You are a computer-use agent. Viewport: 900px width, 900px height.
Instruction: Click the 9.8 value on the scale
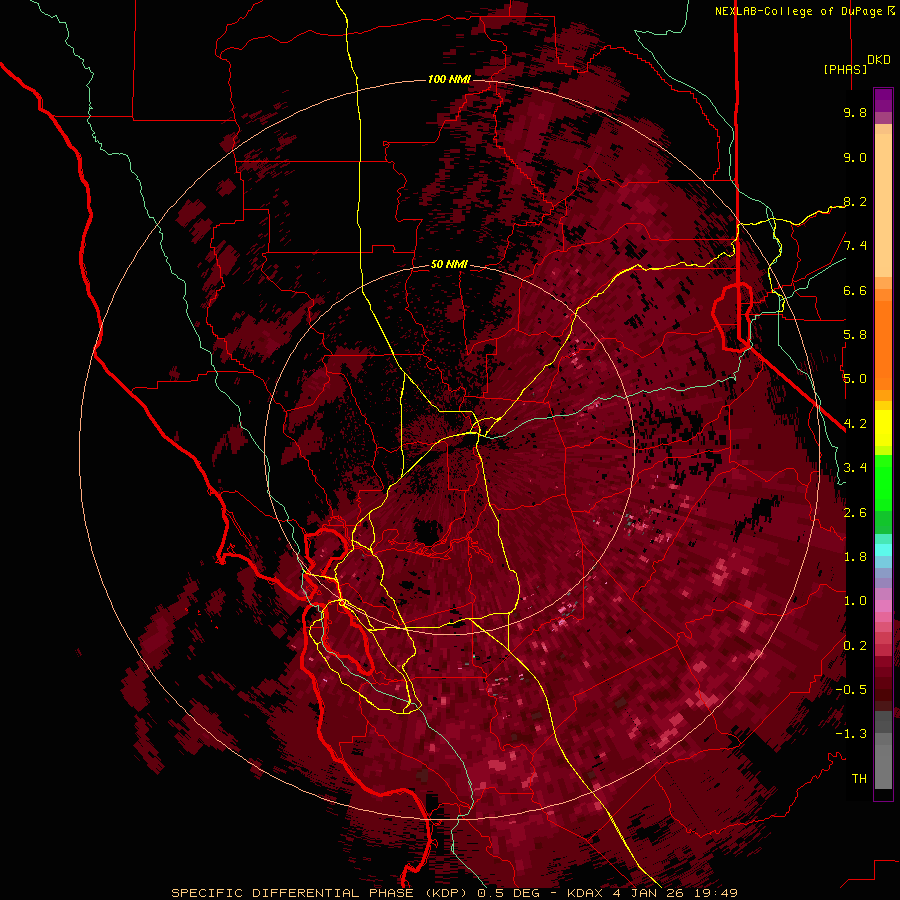pos(855,112)
